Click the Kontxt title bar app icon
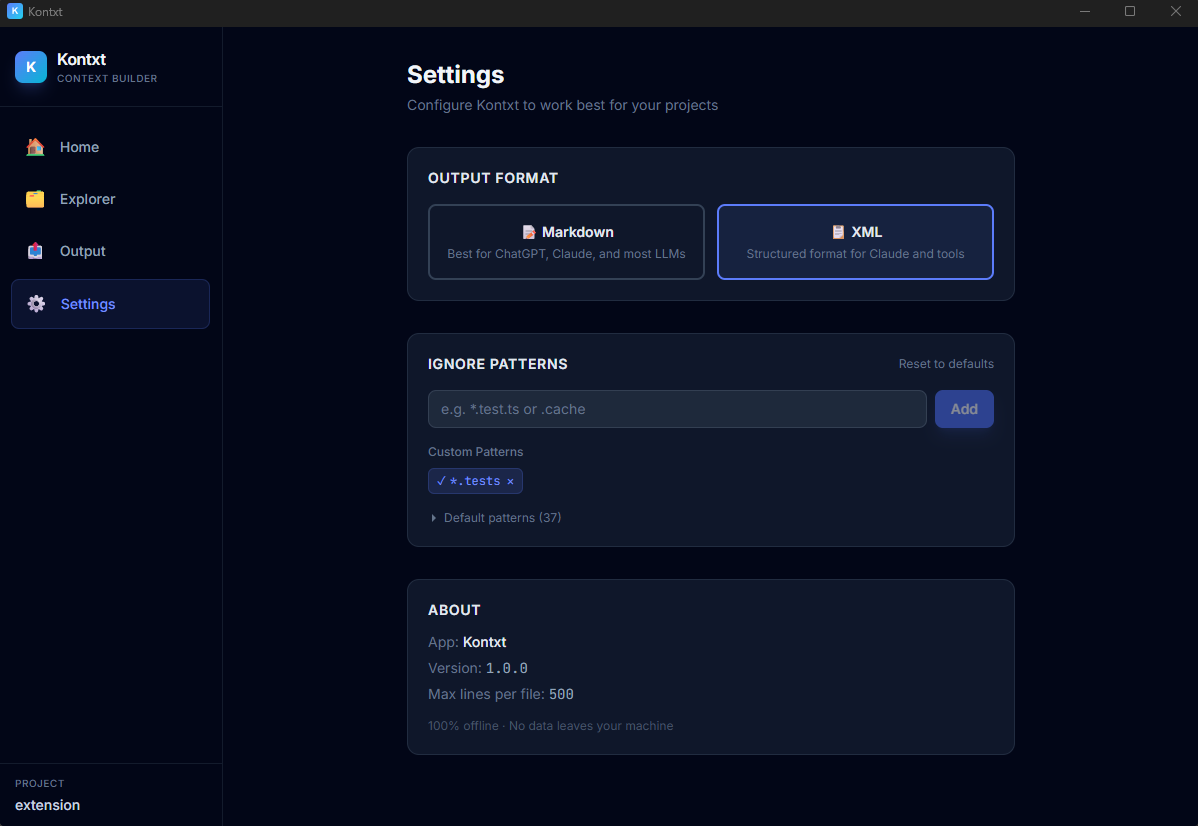The height and width of the screenshot is (826, 1198). click(x=15, y=11)
